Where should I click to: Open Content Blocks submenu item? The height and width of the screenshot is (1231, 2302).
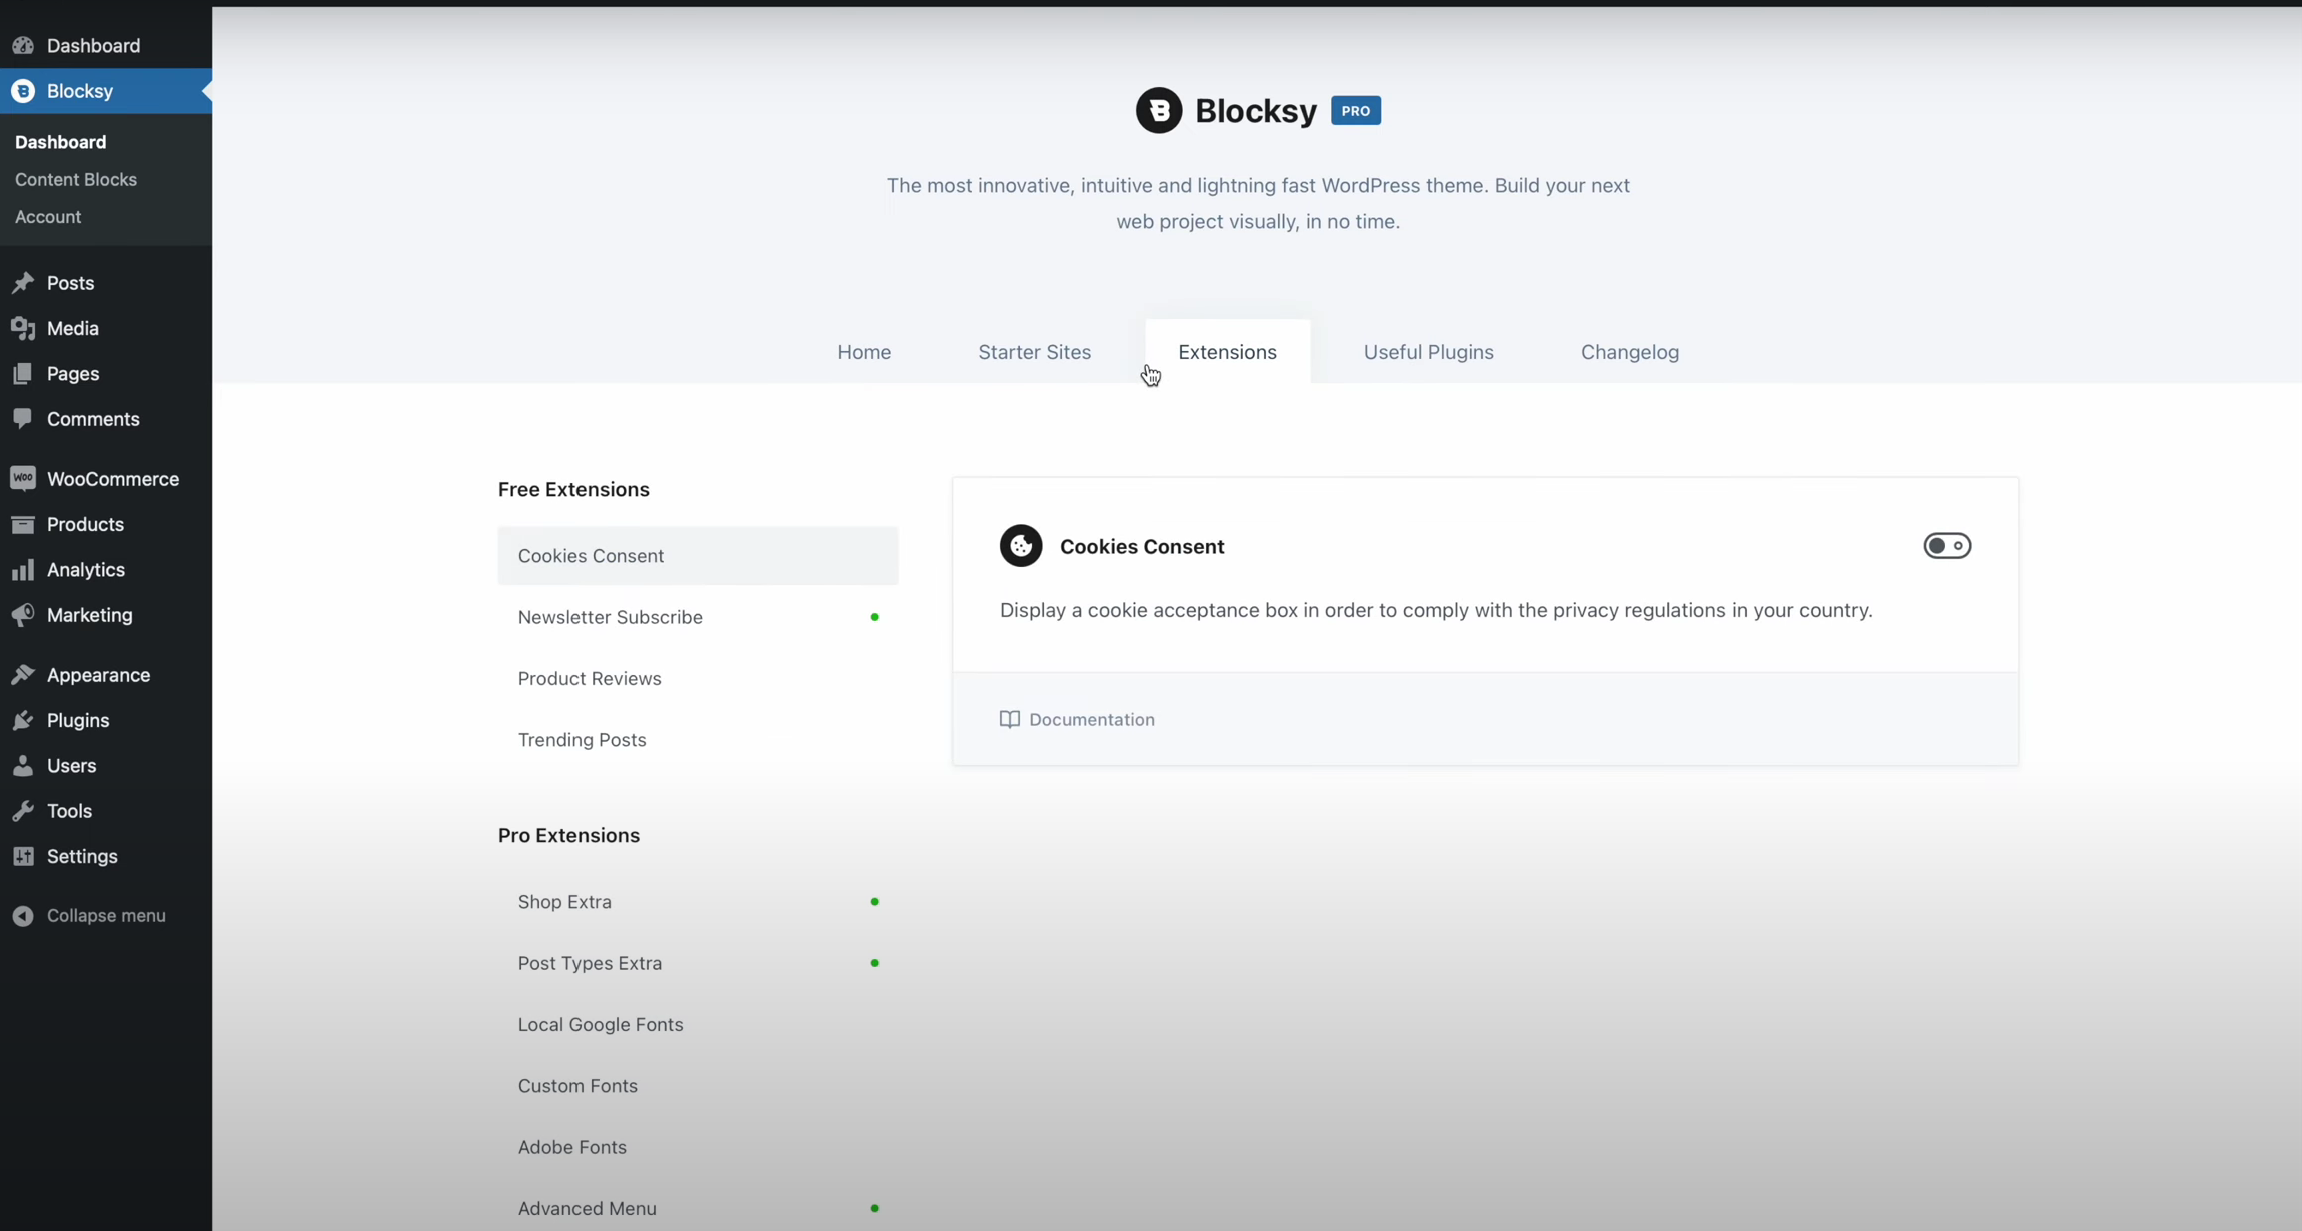[76, 180]
